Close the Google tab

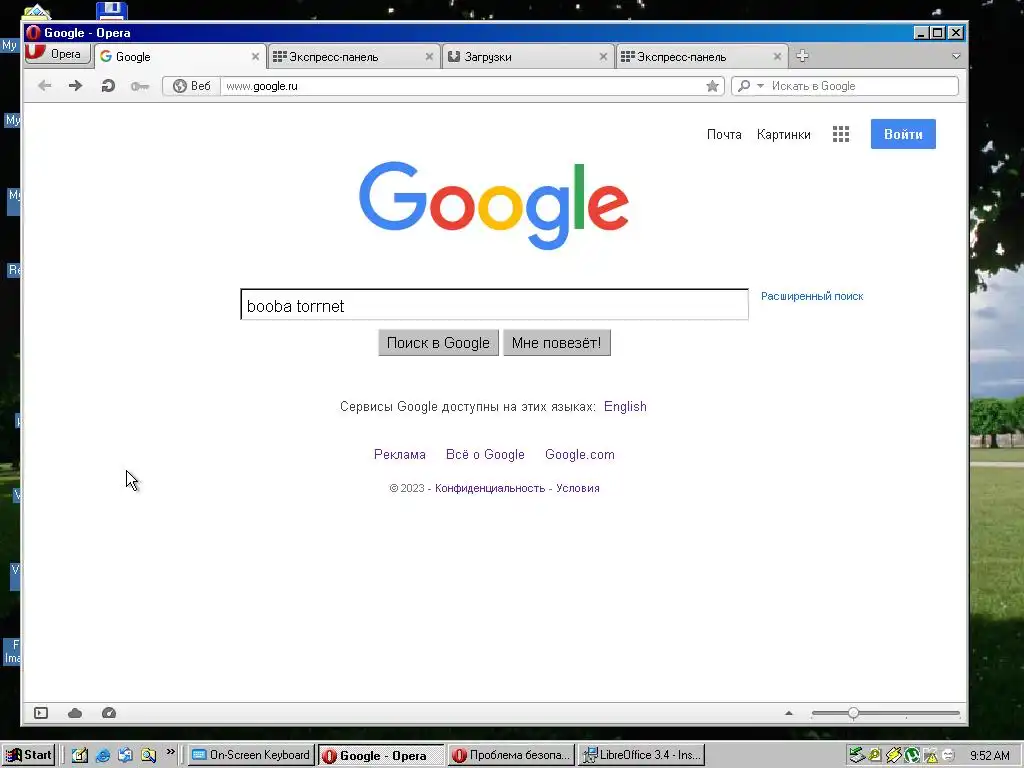pos(255,57)
